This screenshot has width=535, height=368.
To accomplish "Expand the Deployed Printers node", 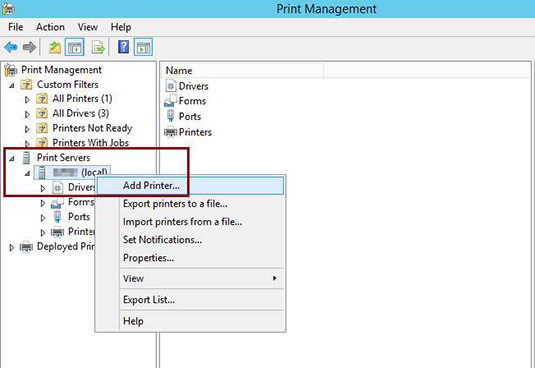I will (x=12, y=247).
